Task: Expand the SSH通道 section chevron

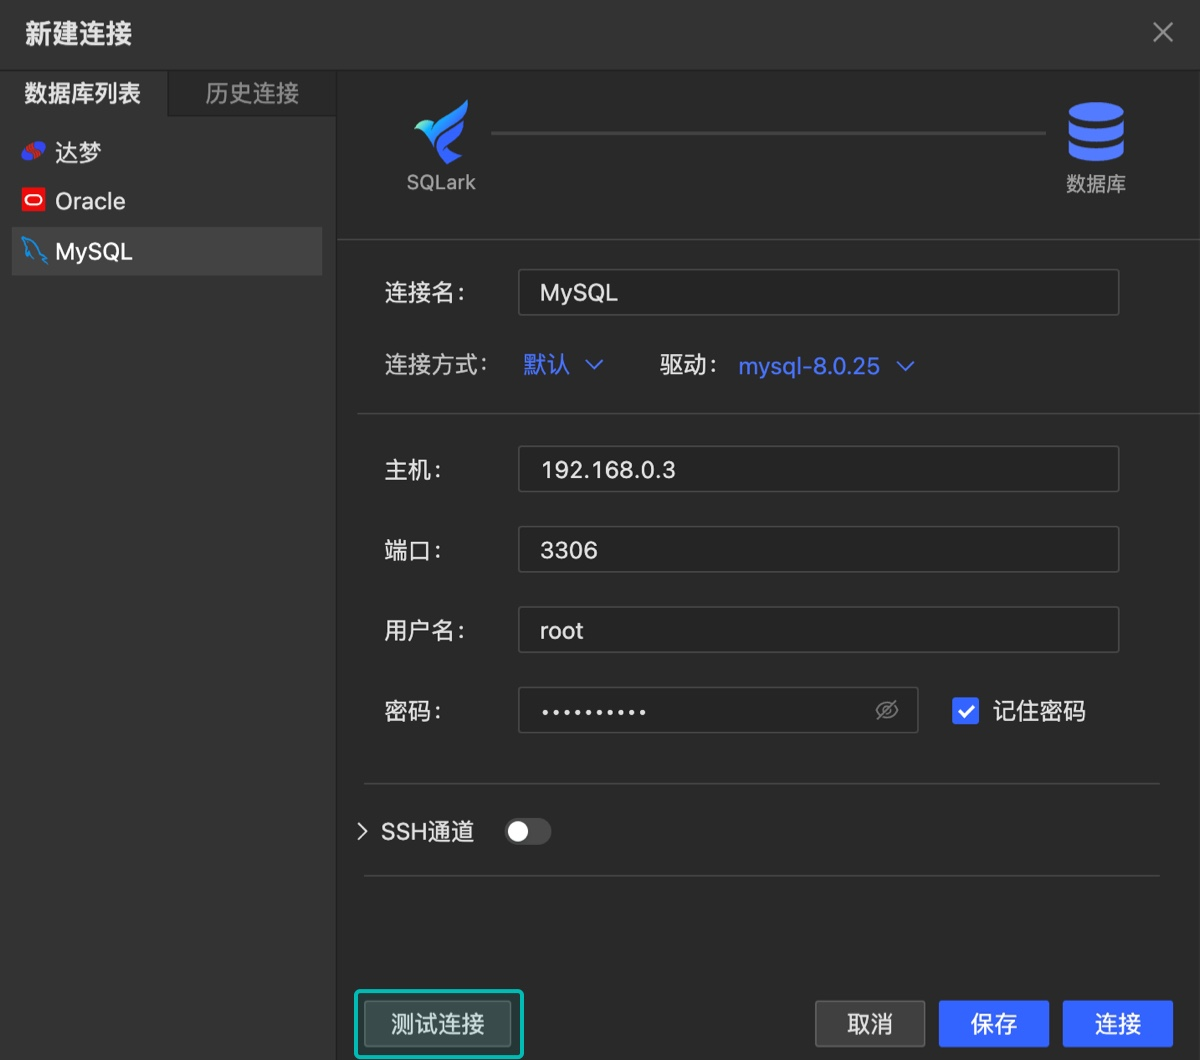Action: pyautogui.click(x=362, y=831)
